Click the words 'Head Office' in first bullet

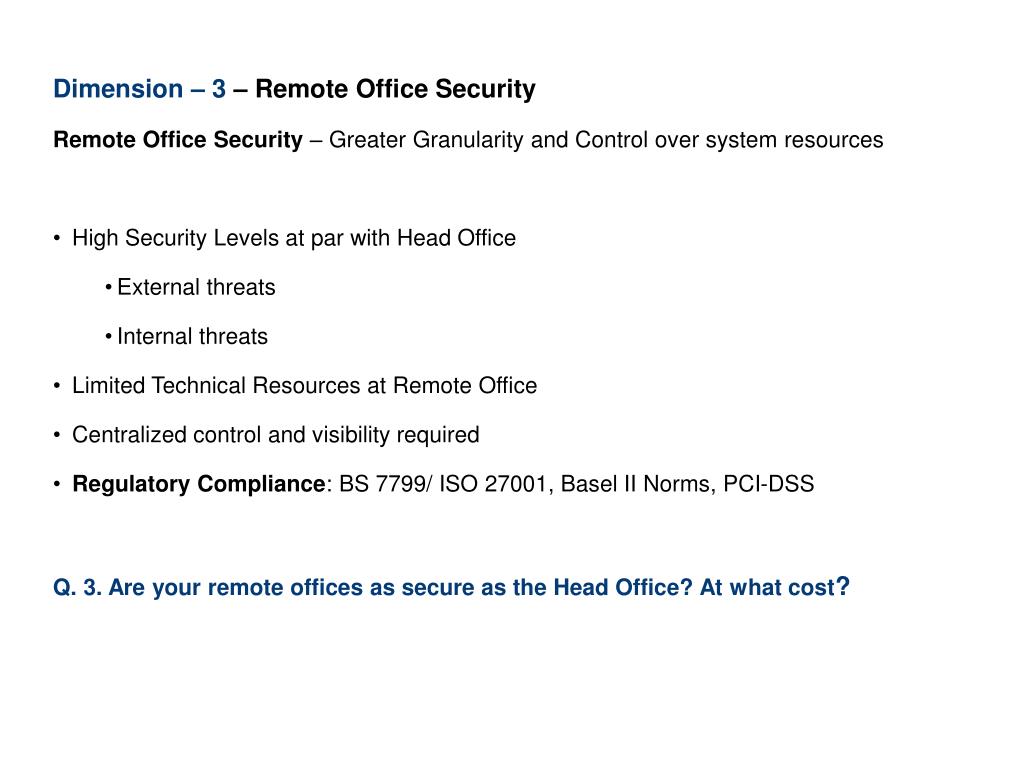(x=456, y=238)
